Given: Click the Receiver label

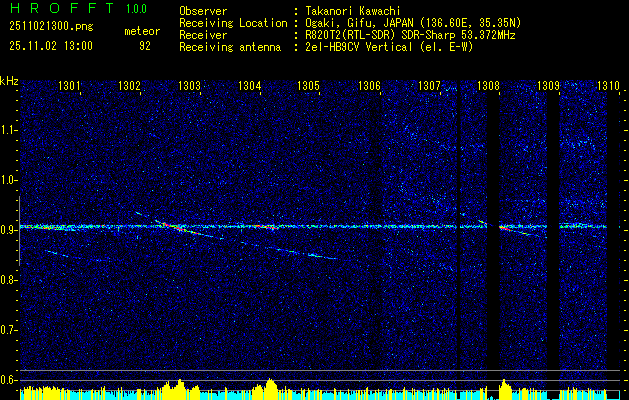Looking at the screenshot, I should click(x=203, y=35).
